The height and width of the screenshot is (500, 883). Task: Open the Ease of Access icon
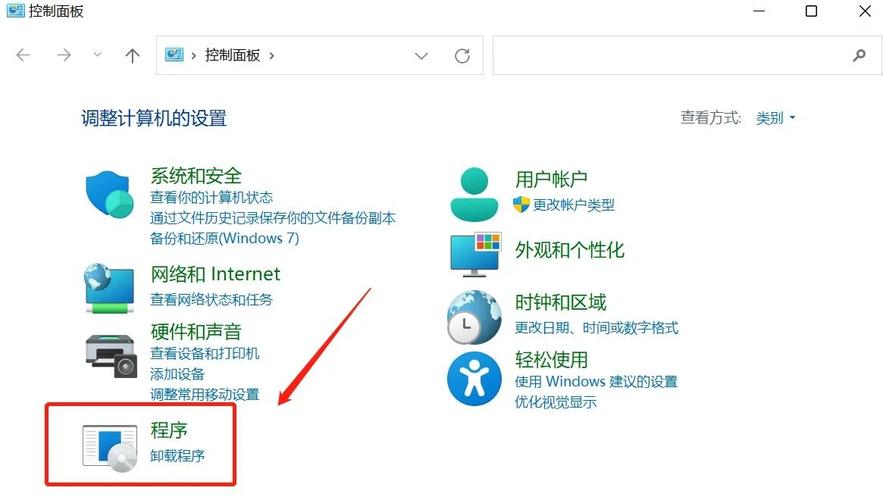(x=474, y=378)
